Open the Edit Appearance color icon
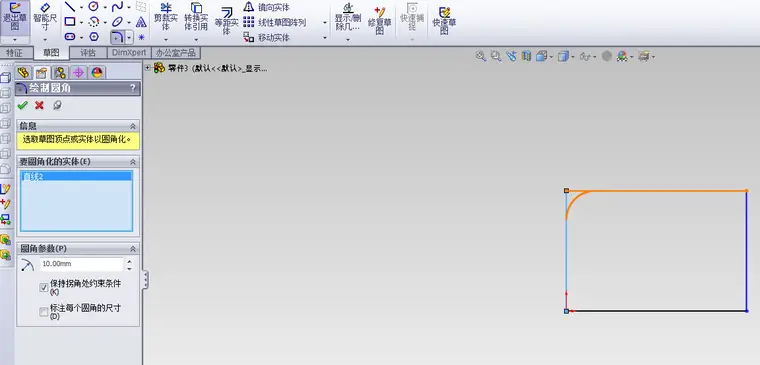The width and height of the screenshot is (760, 365). (x=623, y=56)
